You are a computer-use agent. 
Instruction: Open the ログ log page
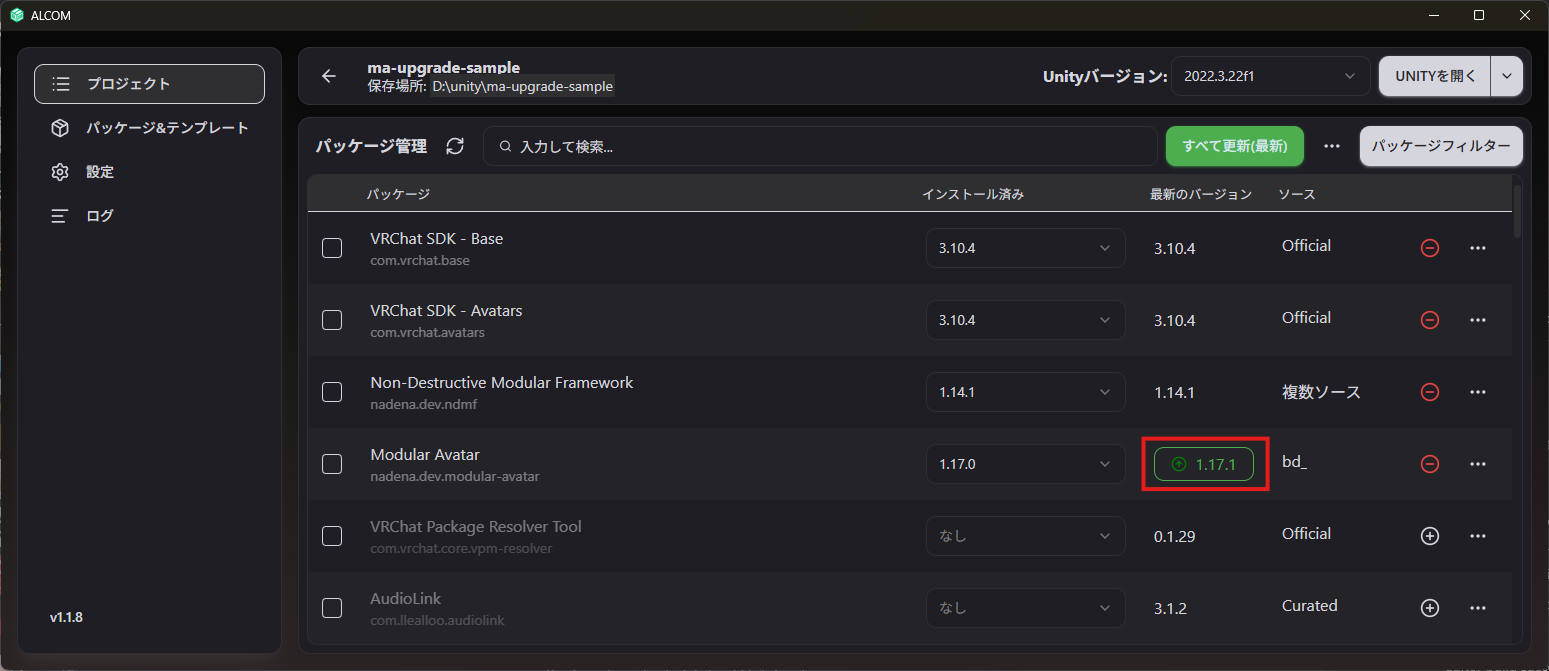tap(149, 216)
